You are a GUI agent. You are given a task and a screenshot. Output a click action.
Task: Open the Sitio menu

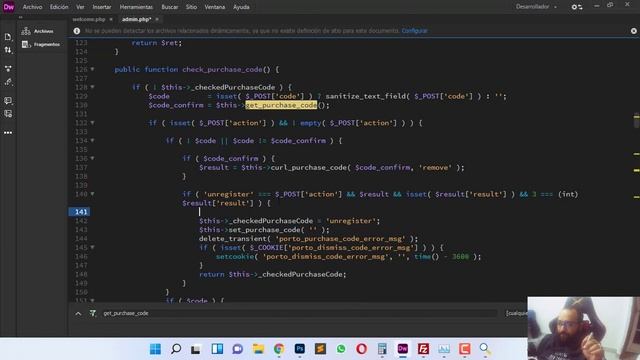[x=191, y=7]
